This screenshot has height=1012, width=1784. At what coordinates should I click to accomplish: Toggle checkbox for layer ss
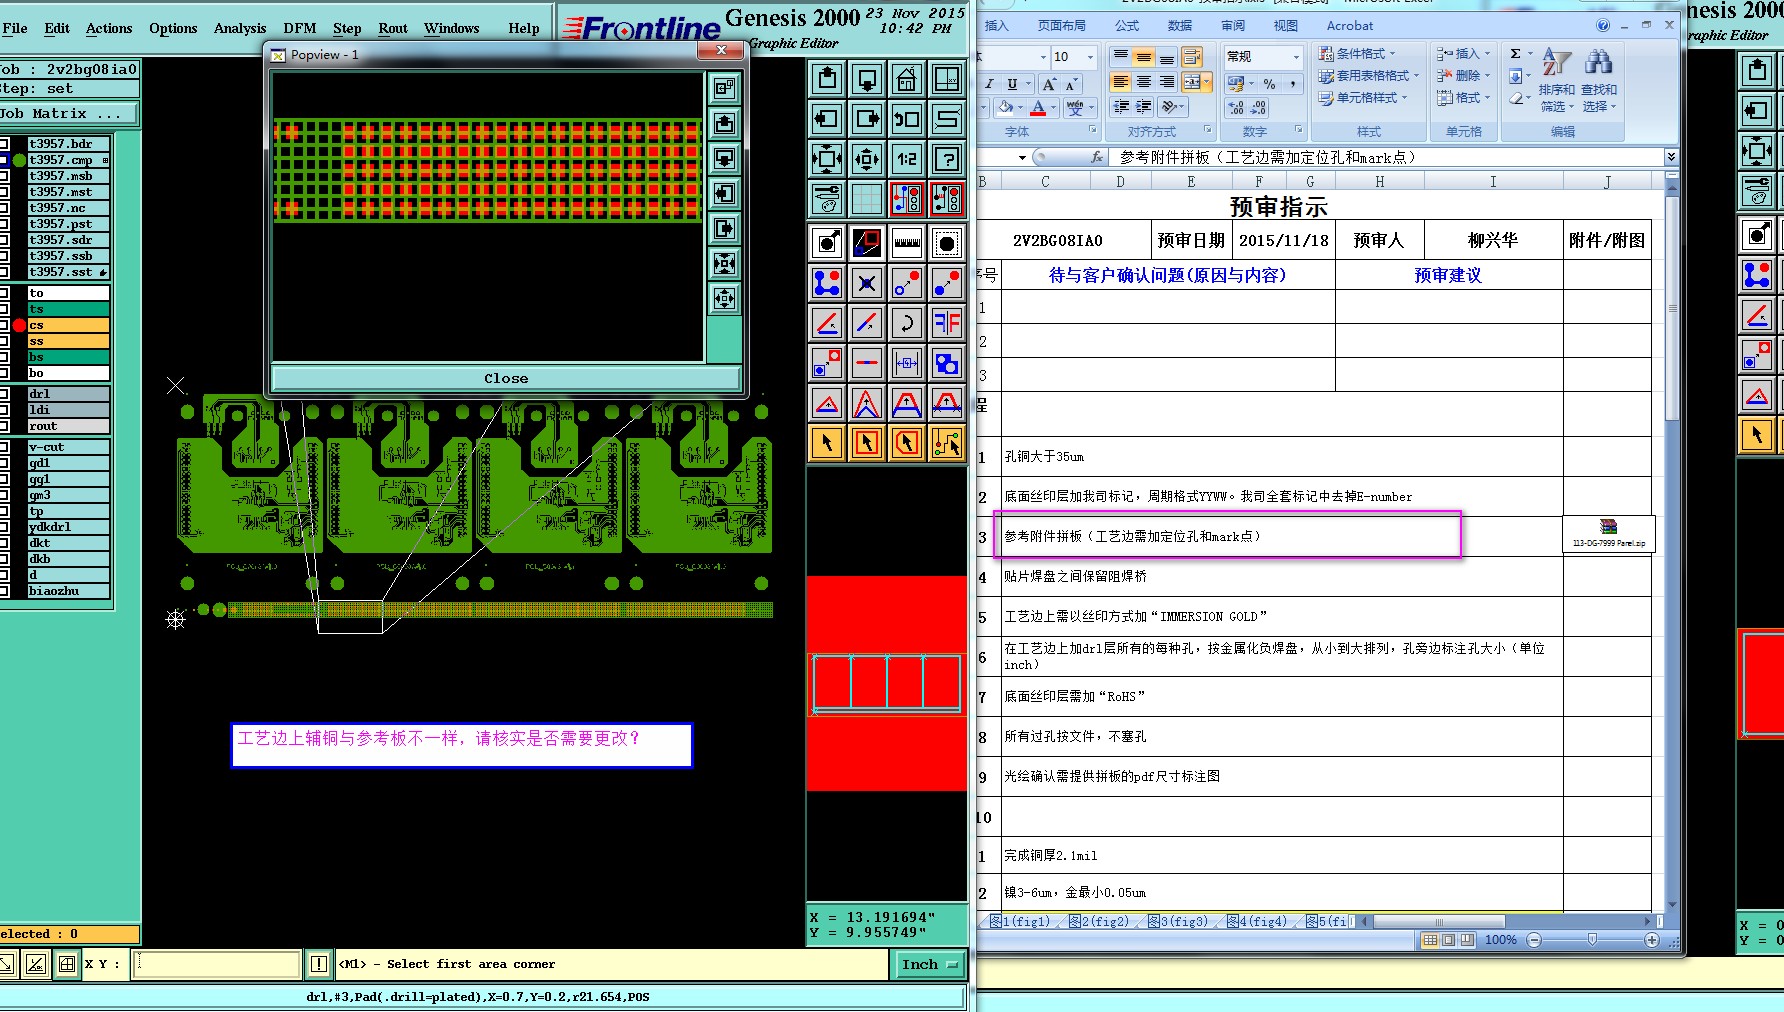(x=4, y=341)
